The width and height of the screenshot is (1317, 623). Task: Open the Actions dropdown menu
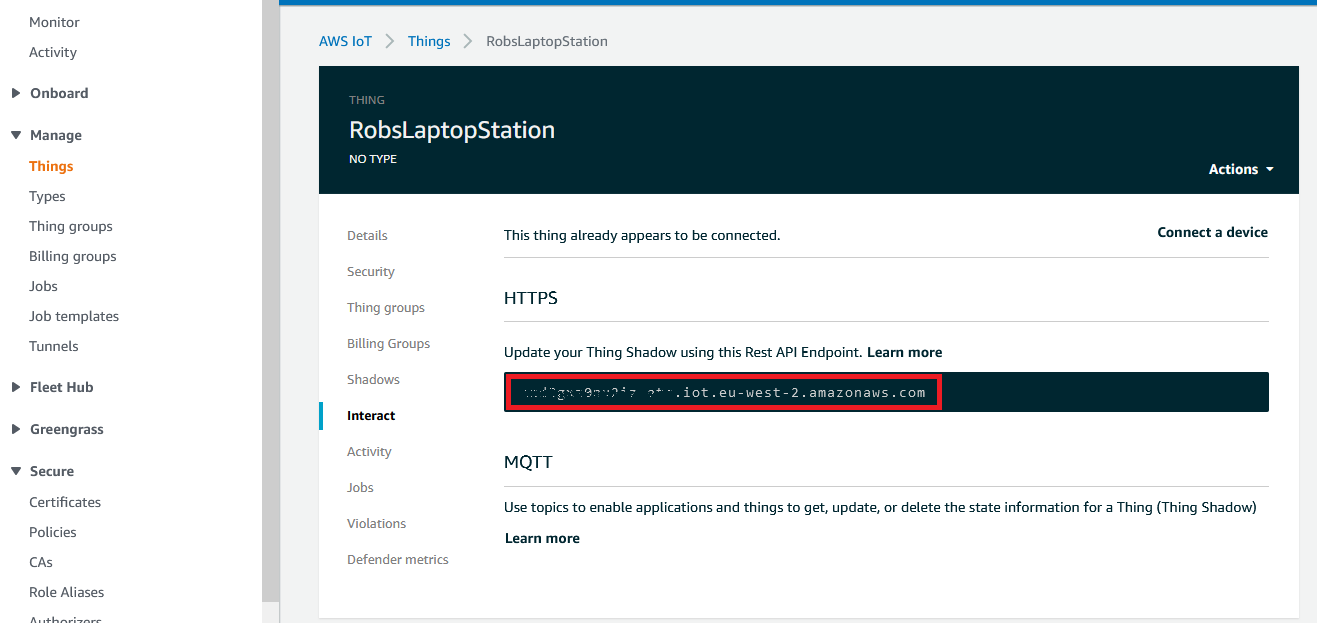(1240, 169)
